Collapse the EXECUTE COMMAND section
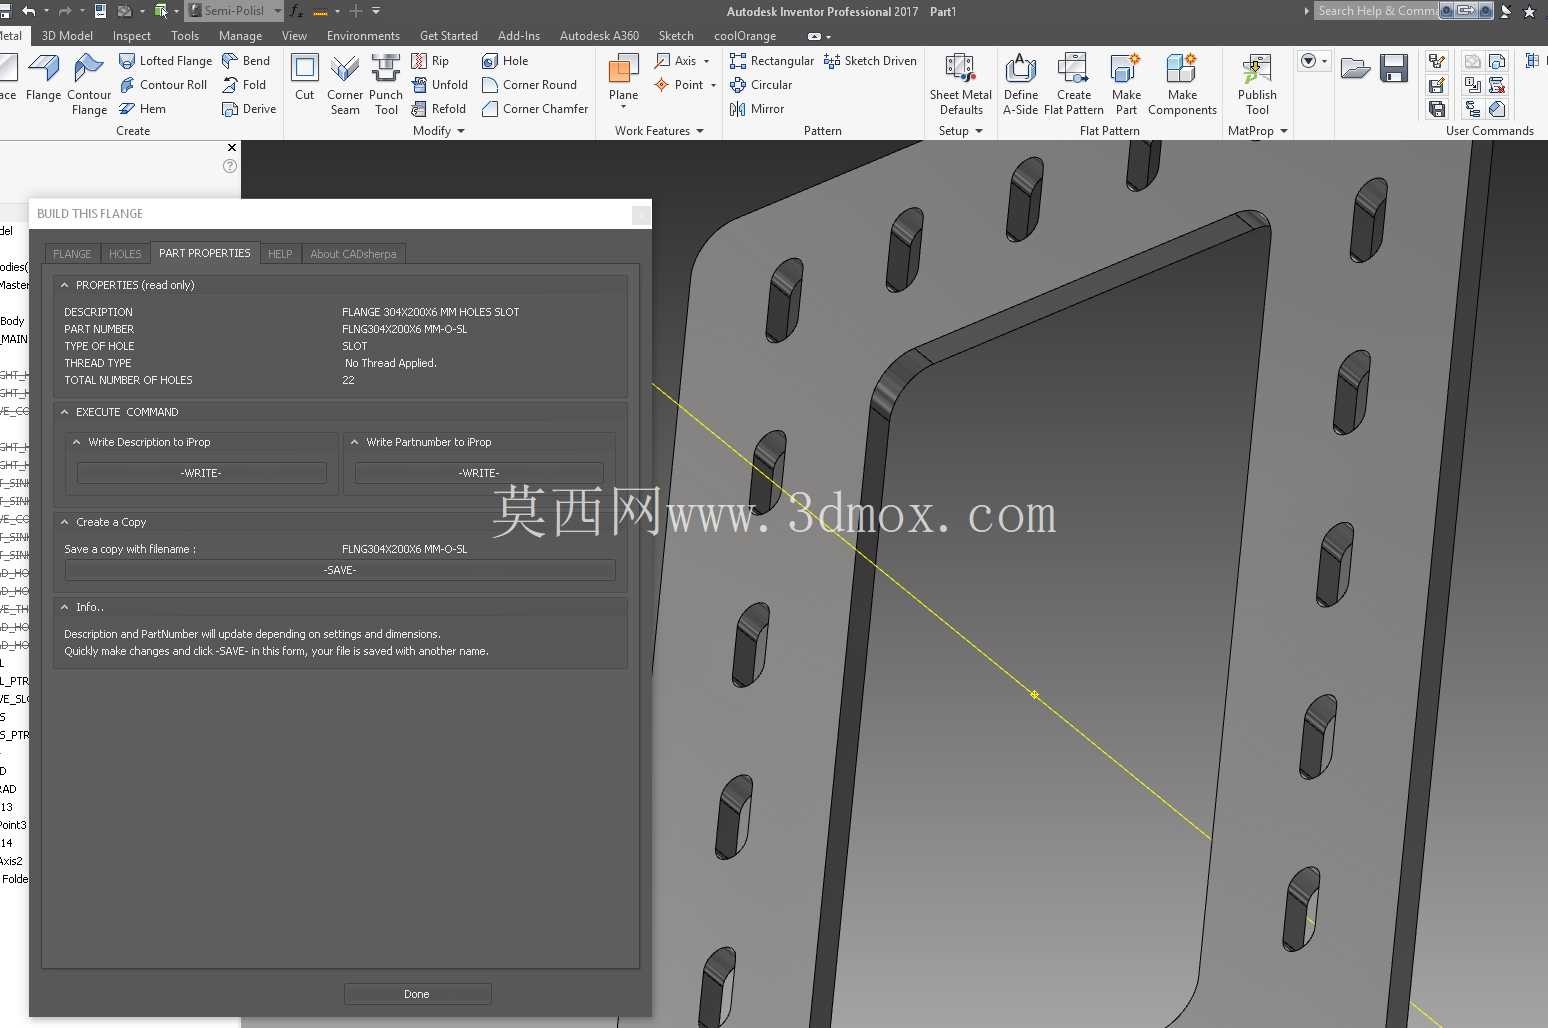Viewport: 1548px width, 1028px height. tap(65, 412)
